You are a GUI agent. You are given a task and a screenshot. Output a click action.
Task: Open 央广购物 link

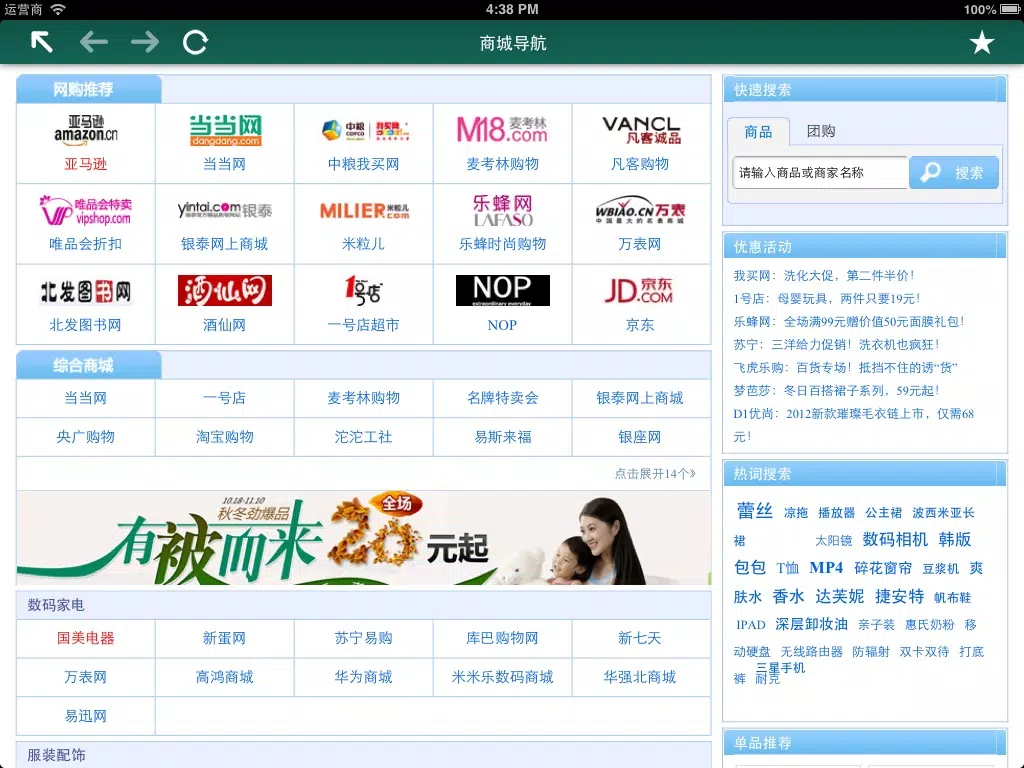[86, 437]
